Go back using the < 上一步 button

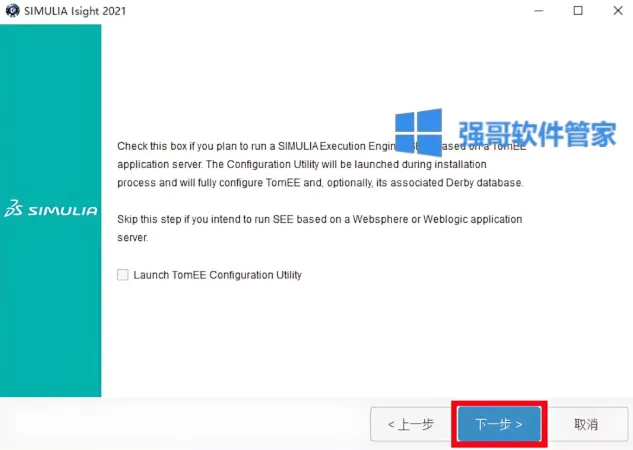411,424
